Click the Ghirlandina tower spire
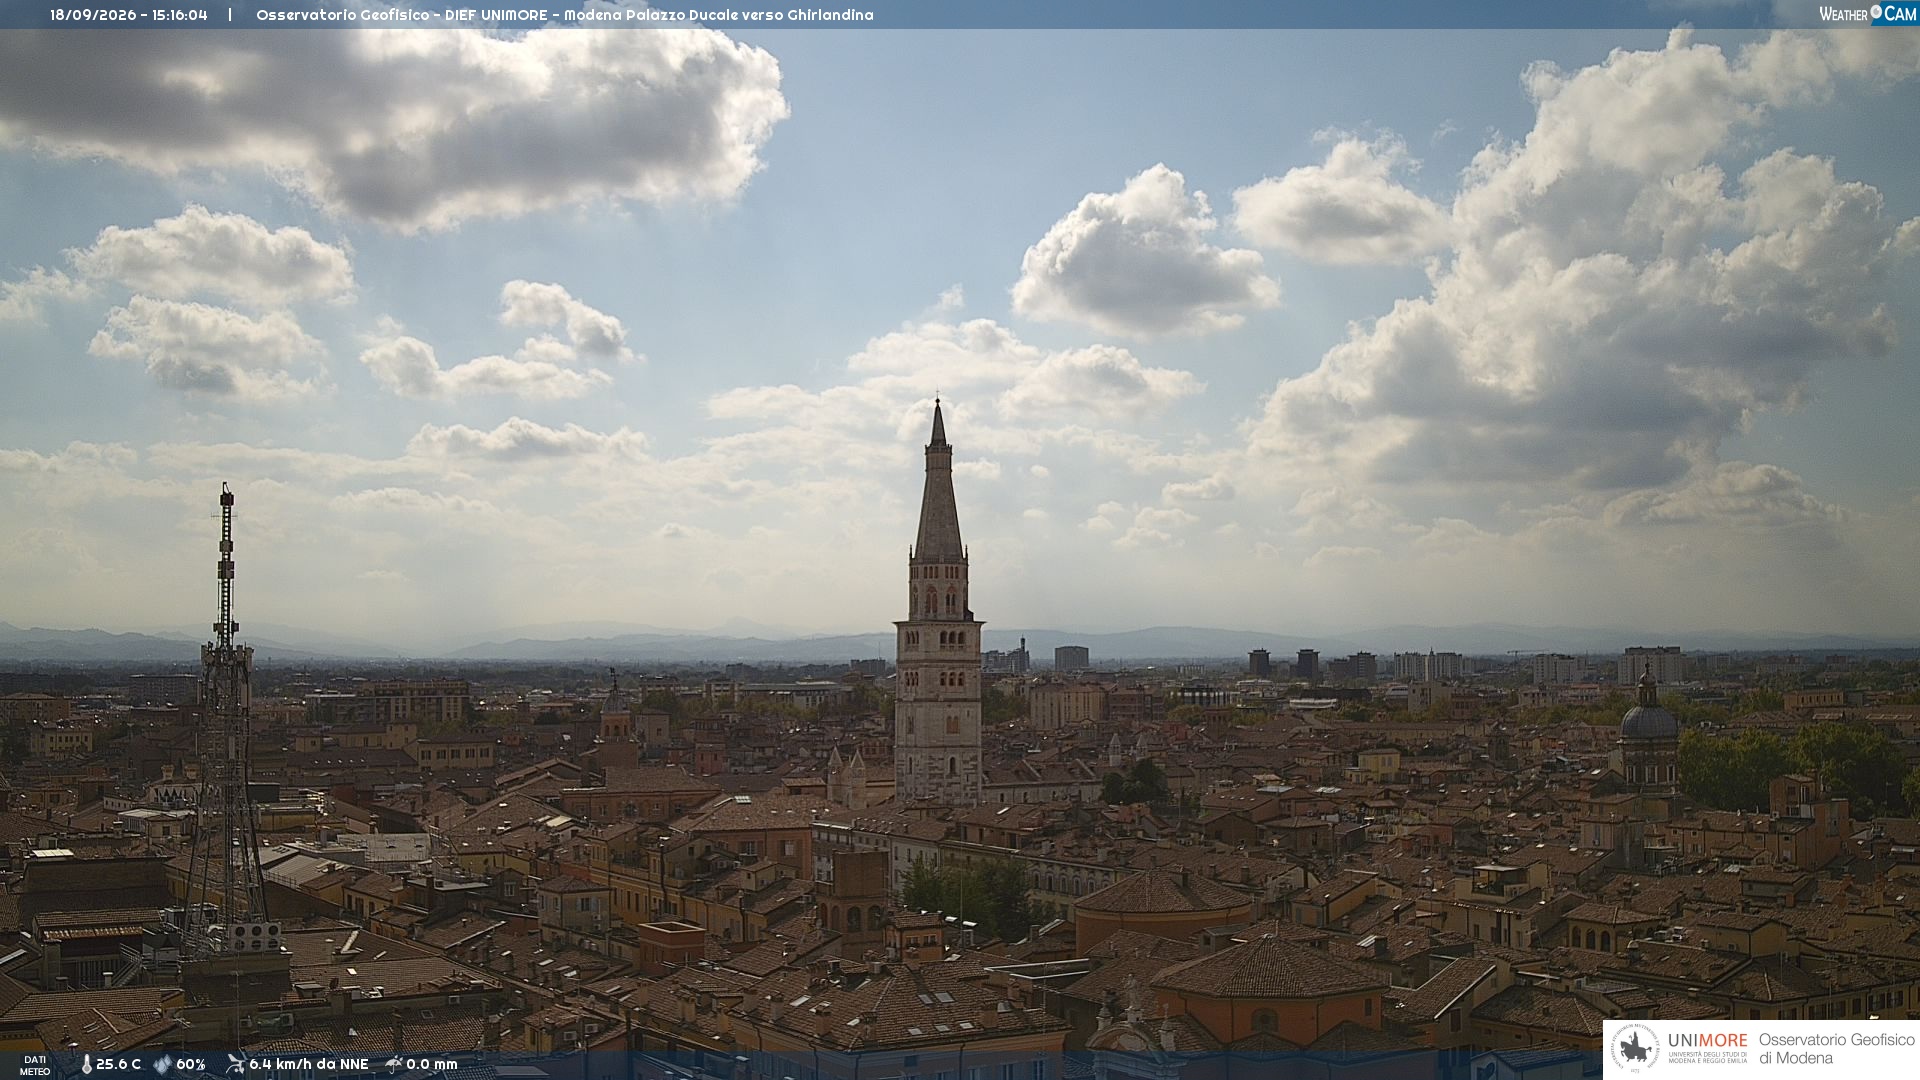The width and height of the screenshot is (1920, 1080). point(938,480)
